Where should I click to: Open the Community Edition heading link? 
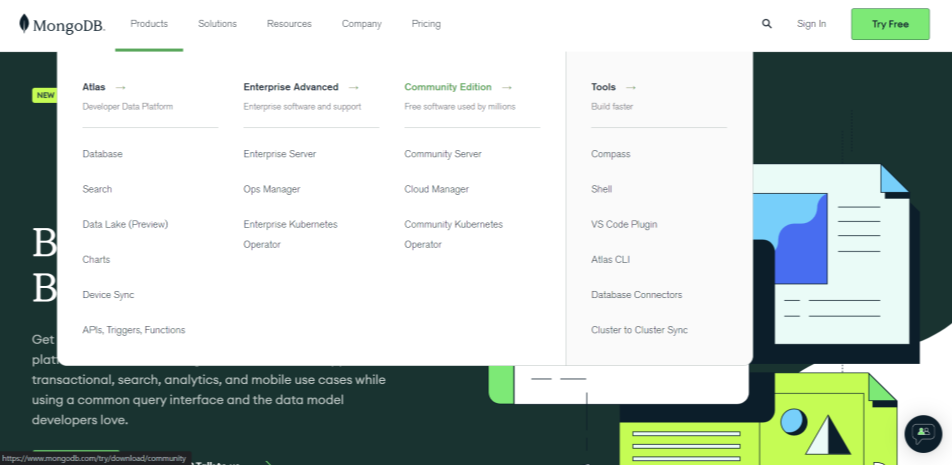pyautogui.click(x=448, y=87)
